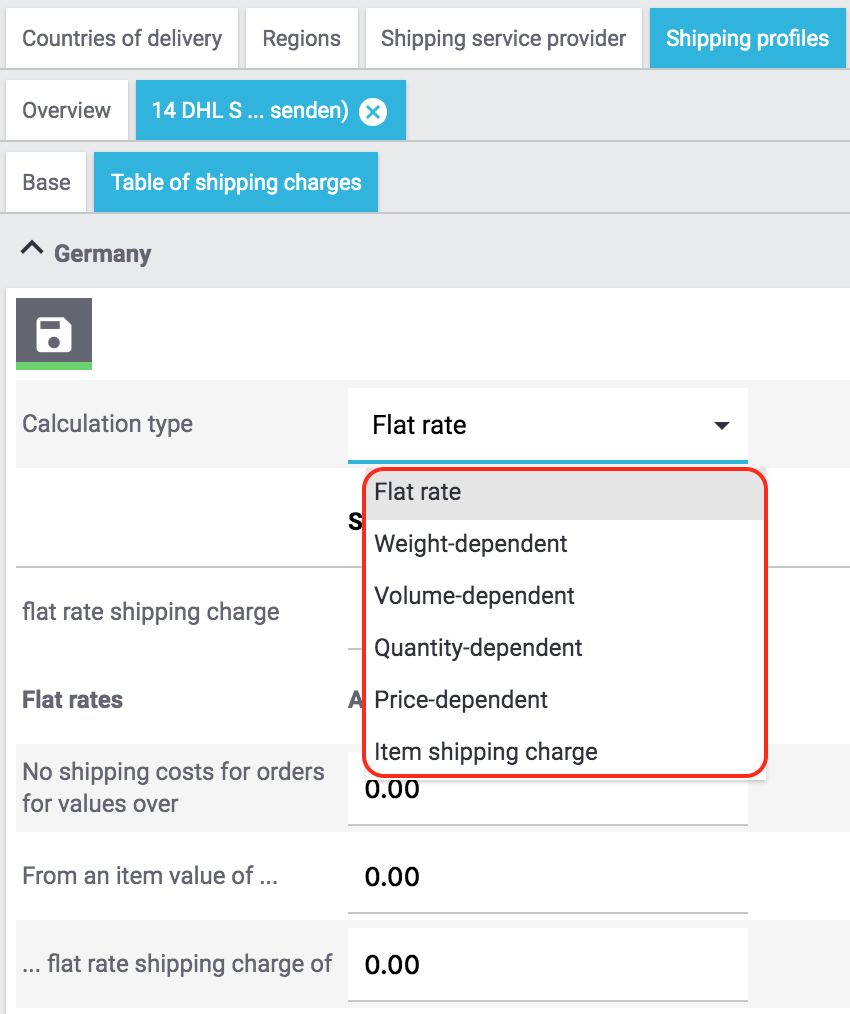Focus the flat rate shipping charge of field
The width and height of the screenshot is (850, 1014).
(547, 965)
